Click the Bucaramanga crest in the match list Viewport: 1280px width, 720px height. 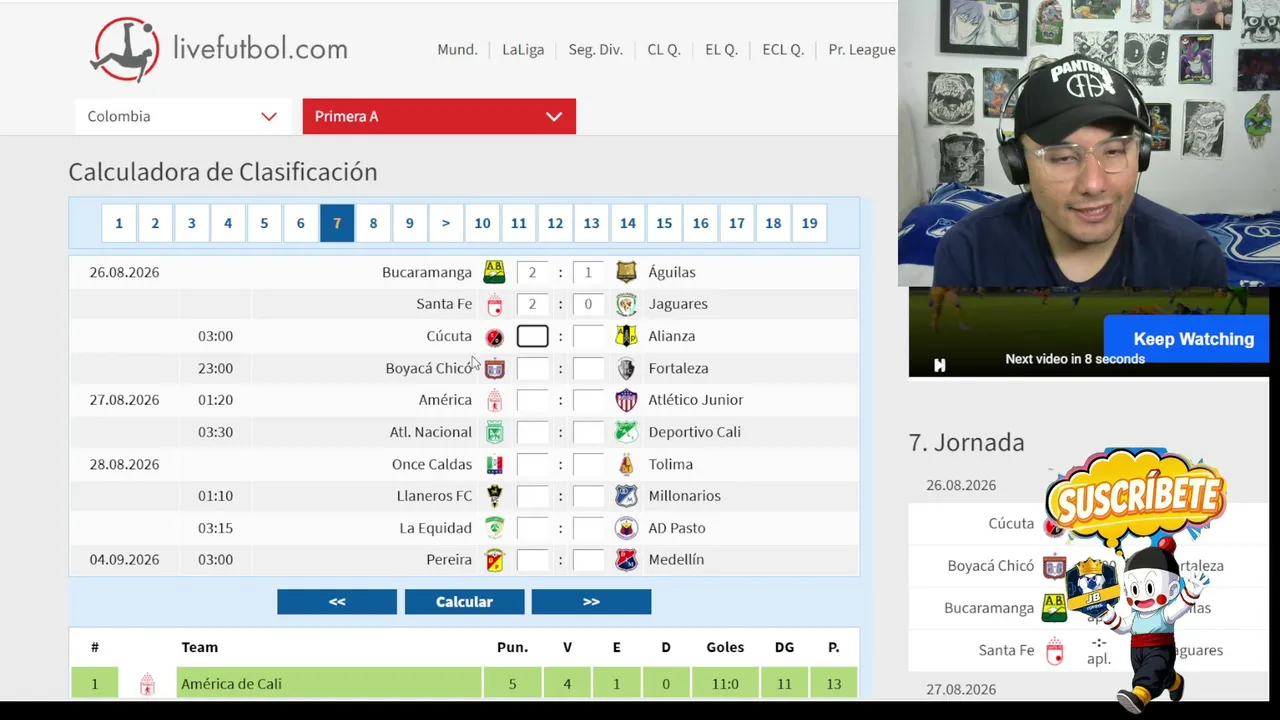[494, 272]
